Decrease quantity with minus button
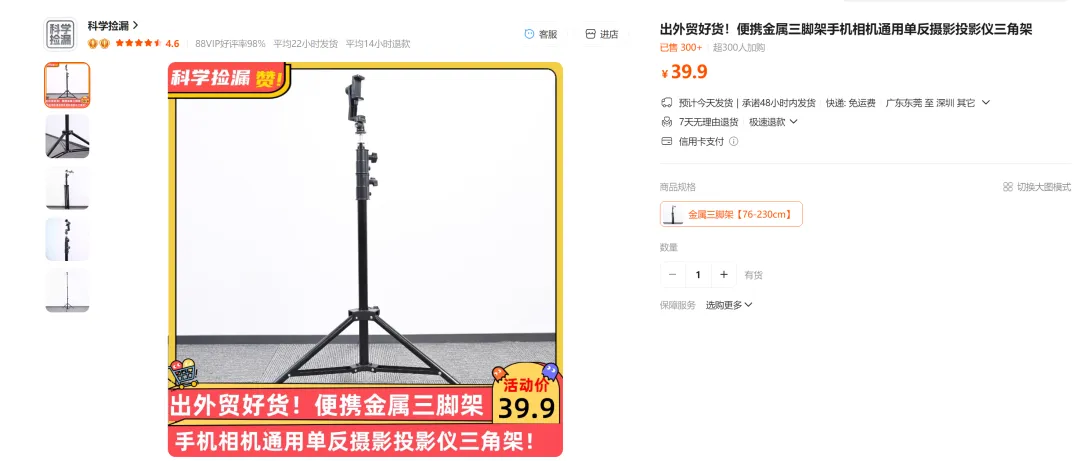 point(672,274)
